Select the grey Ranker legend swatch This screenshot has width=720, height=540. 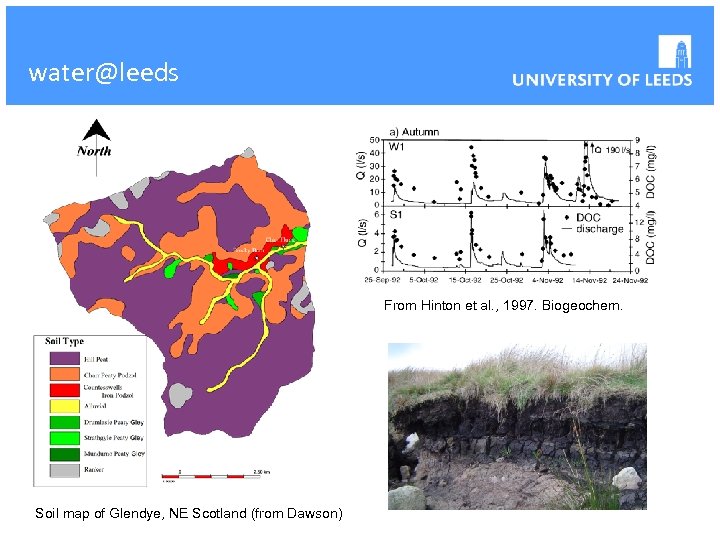point(64,470)
